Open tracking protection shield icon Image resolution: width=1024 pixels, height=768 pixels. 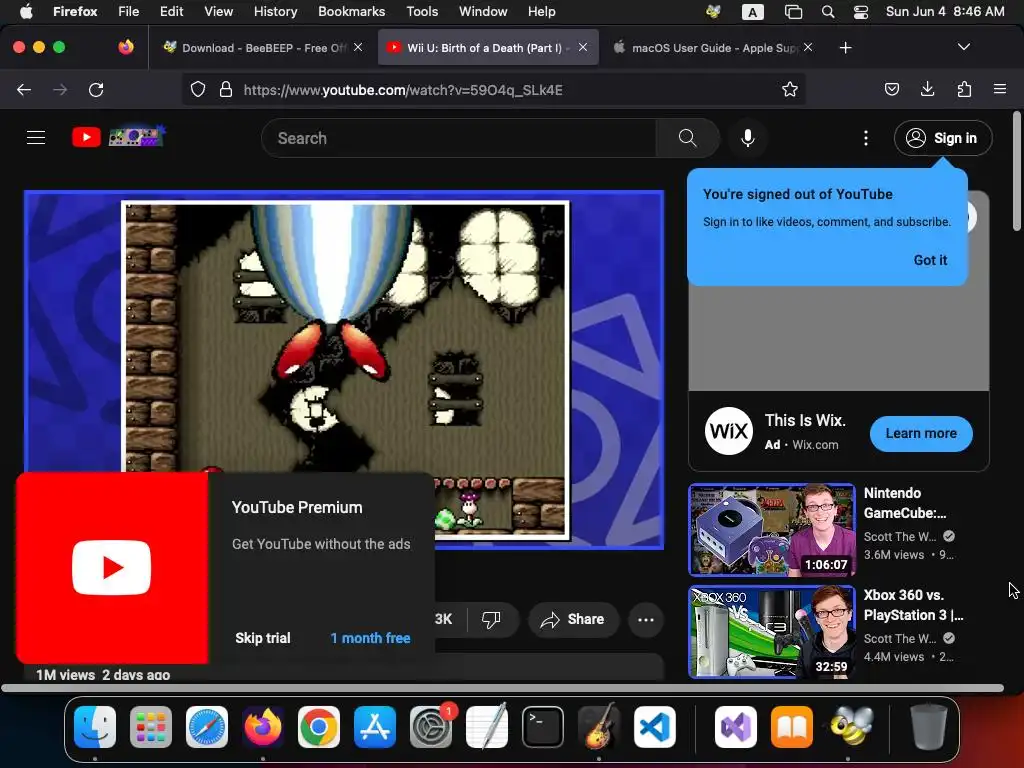pyautogui.click(x=198, y=89)
